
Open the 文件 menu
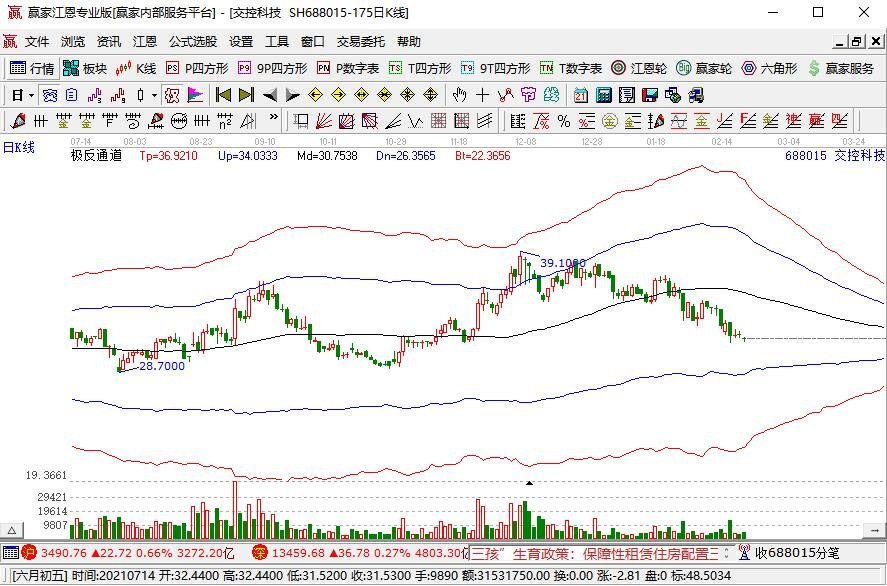click(37, 41)
